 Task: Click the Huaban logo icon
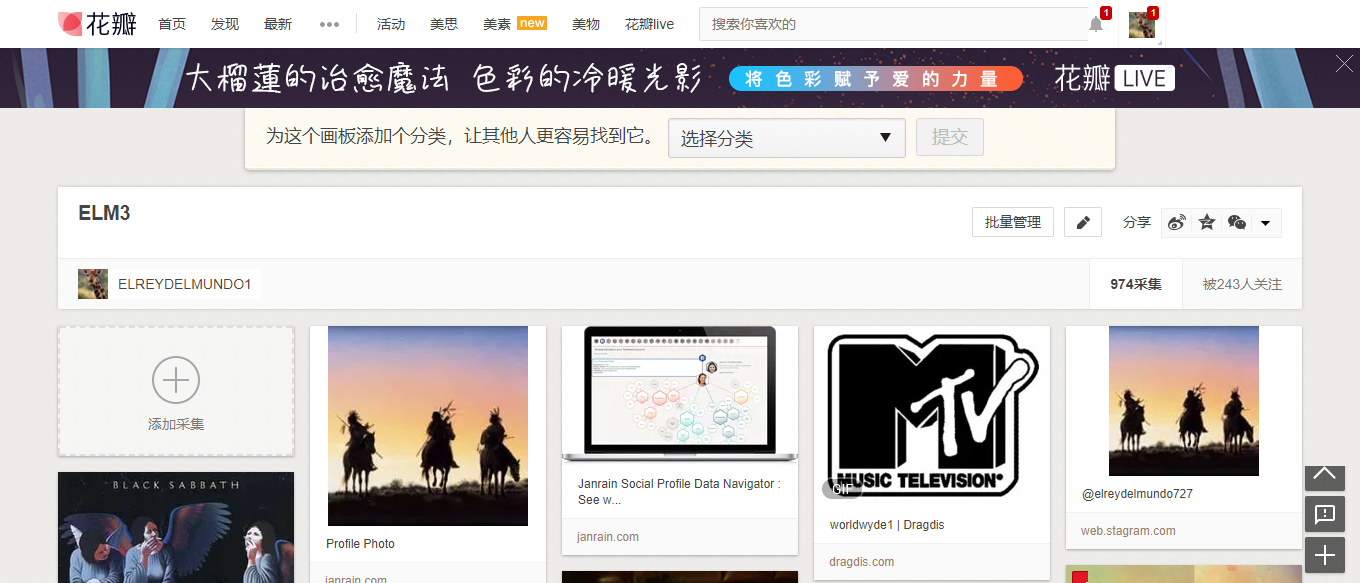pyautogui.click(x=70, y=24)
